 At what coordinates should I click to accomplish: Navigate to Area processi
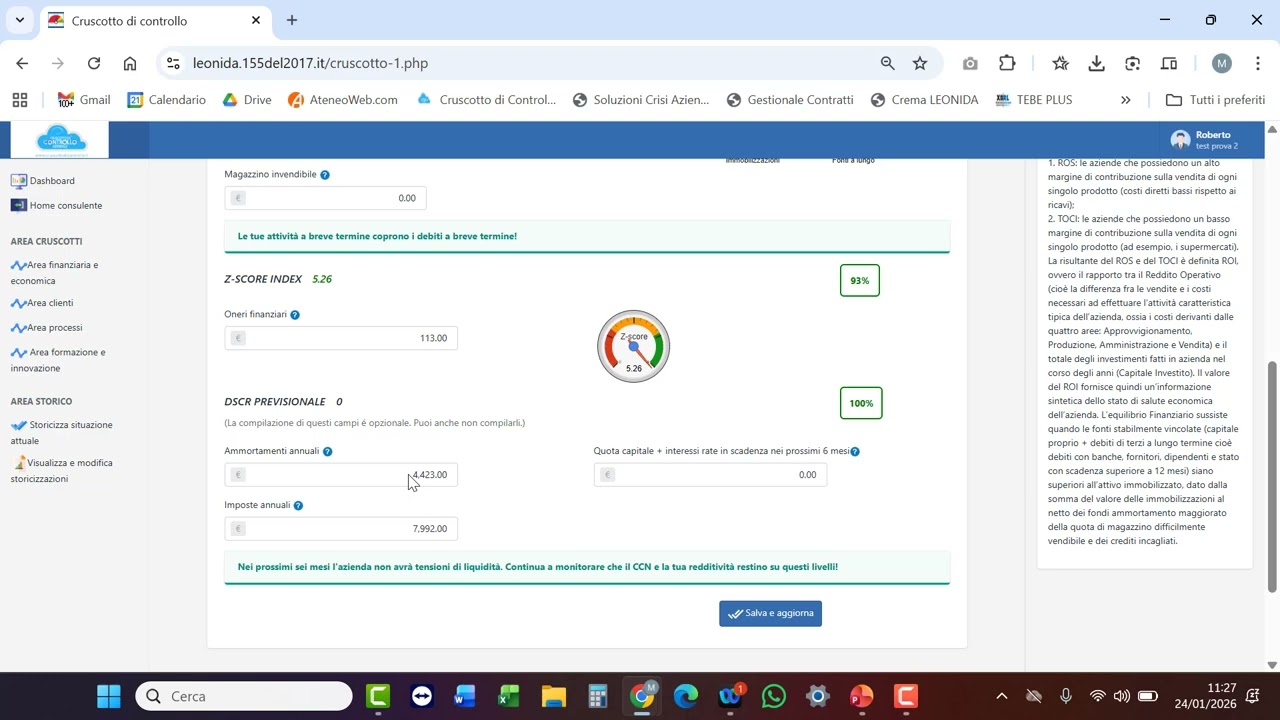click(54, 328)
